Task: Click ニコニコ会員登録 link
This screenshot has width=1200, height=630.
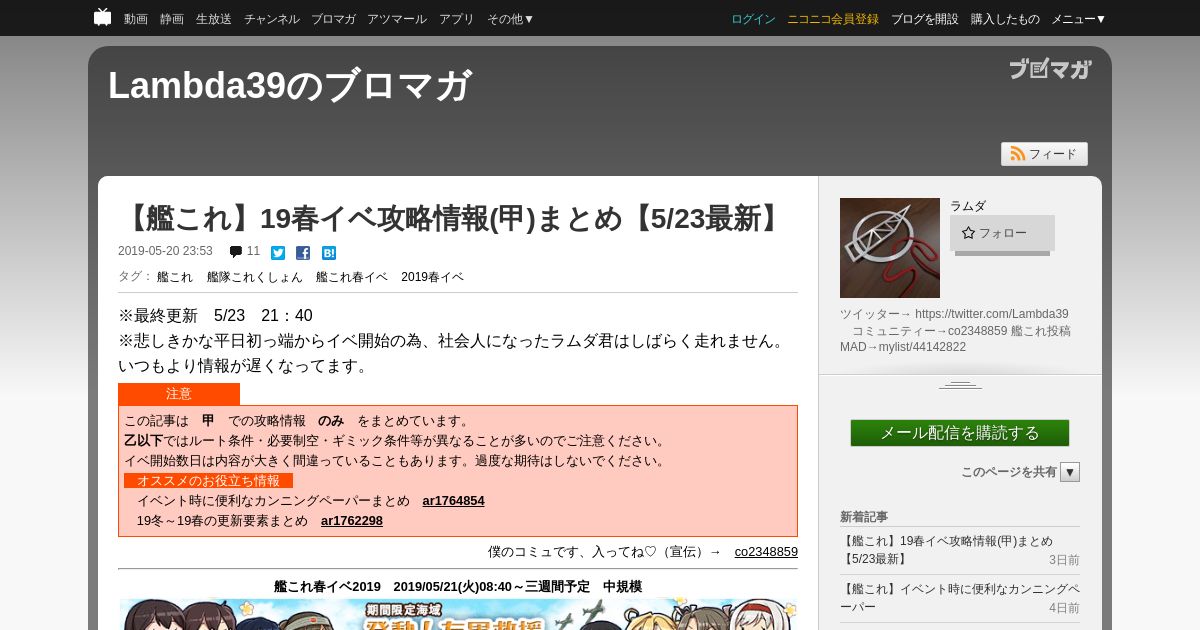Action: pyautogui.click(x=833, y=19)
